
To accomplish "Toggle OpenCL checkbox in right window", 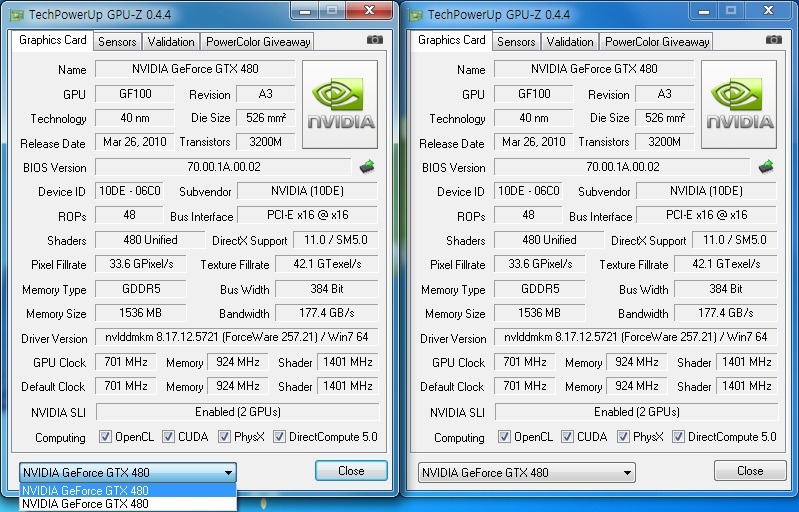I will pos(504,437).
